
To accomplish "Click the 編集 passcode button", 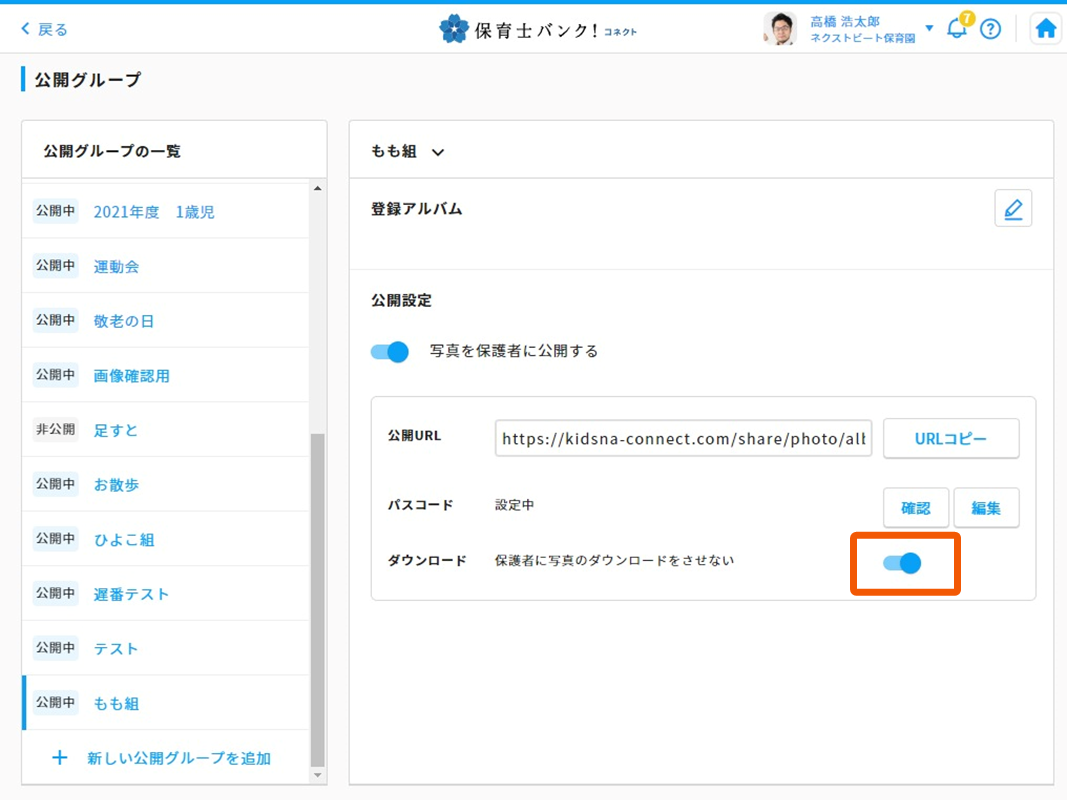I will [x=986, y=508].
